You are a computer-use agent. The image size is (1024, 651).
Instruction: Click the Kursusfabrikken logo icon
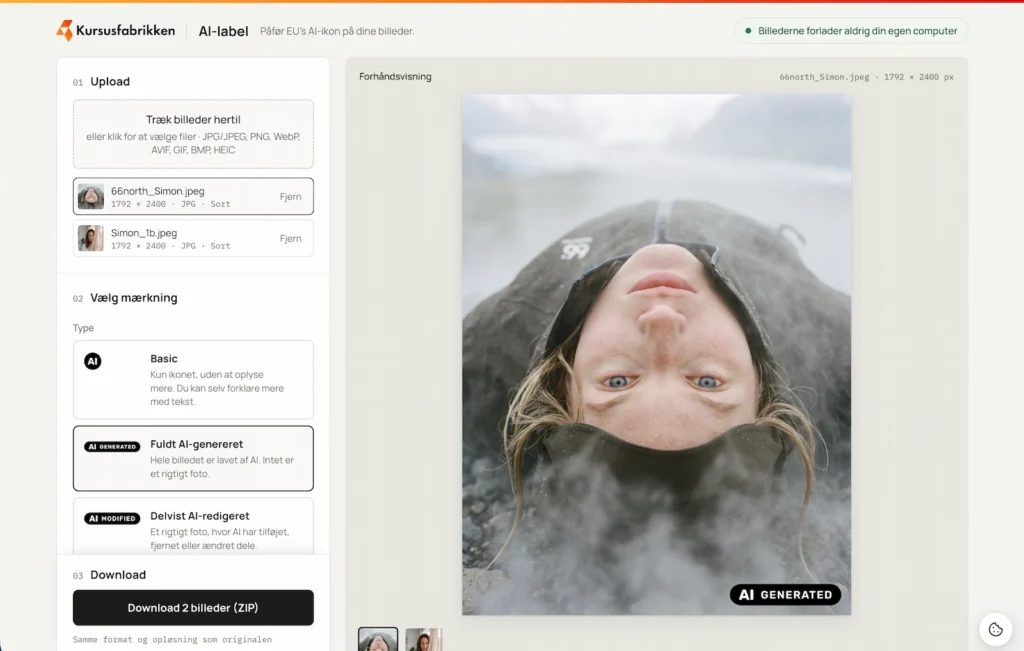coord(65,30)
